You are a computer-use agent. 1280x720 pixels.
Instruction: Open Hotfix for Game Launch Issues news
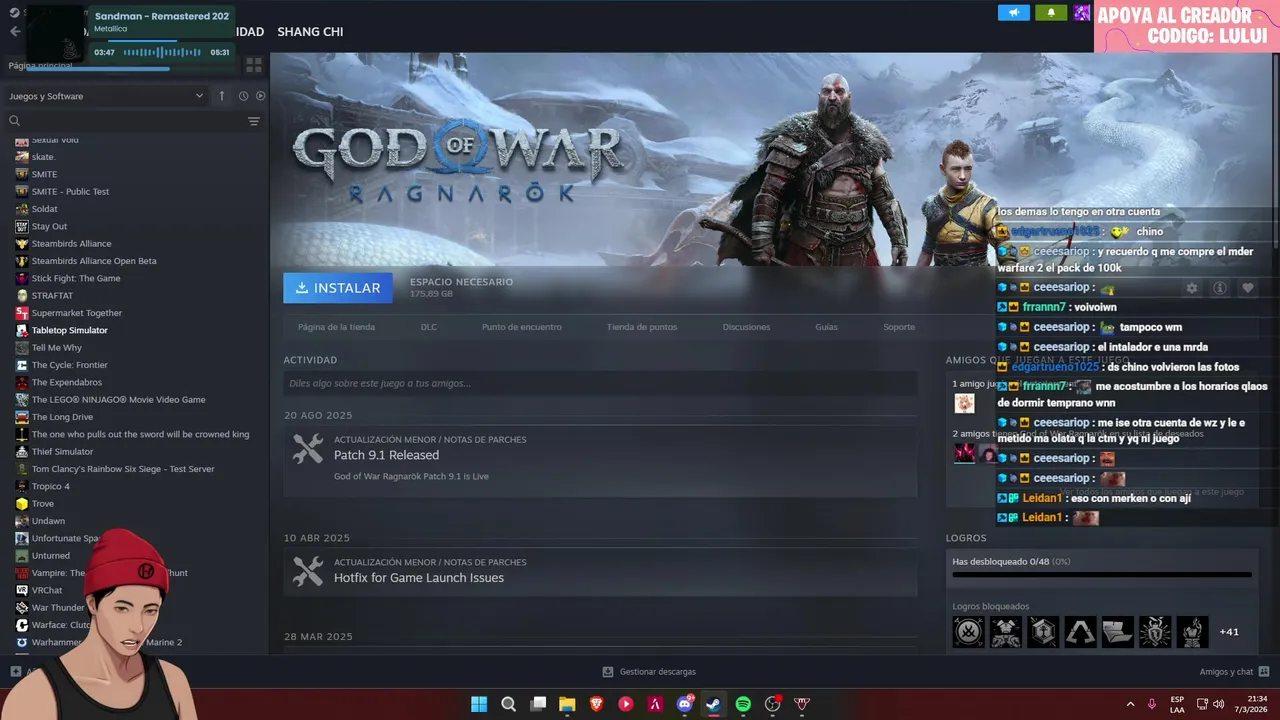click(x=419, y=578)
